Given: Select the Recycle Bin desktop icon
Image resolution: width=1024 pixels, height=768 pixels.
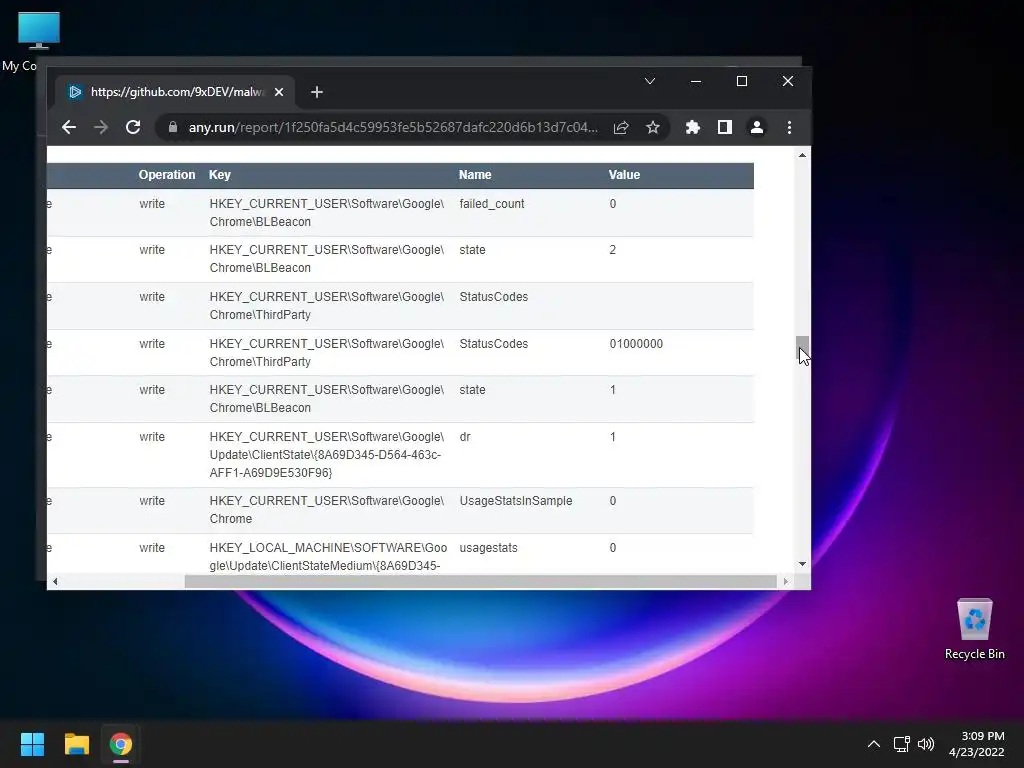Looking at the screenshot, I should 974,629.
